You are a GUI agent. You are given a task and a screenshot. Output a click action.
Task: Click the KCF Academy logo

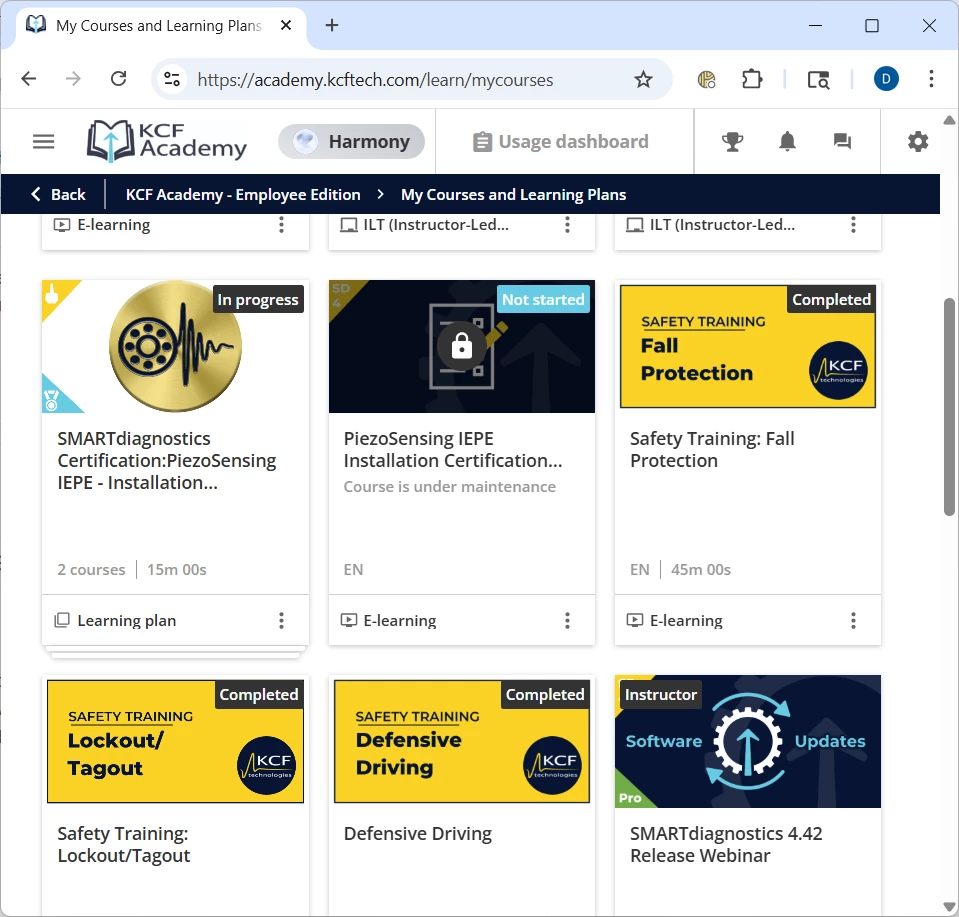[x=166, y=141]
